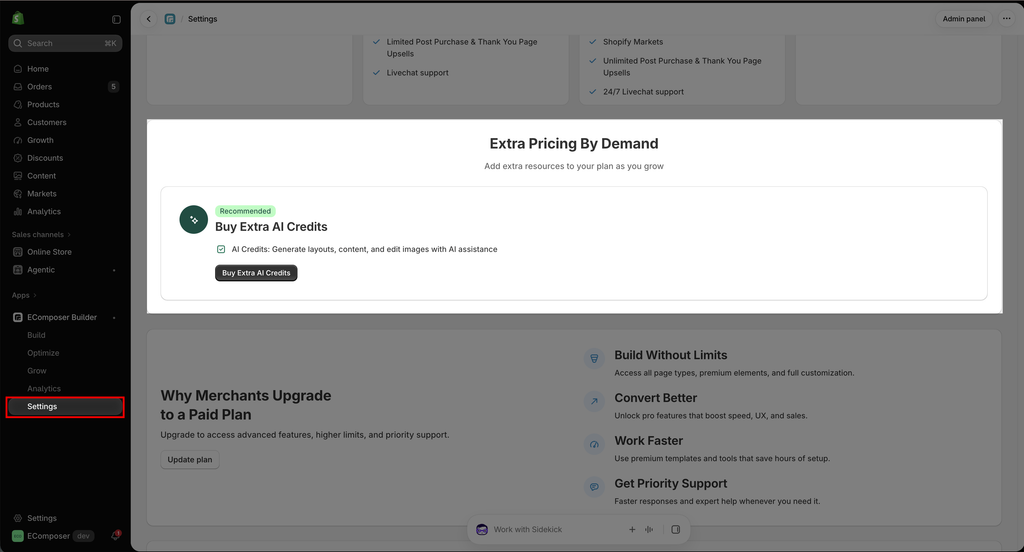Expand the Sales channels section
This screenshot has width=1024, height=552.
pos(41,235)
